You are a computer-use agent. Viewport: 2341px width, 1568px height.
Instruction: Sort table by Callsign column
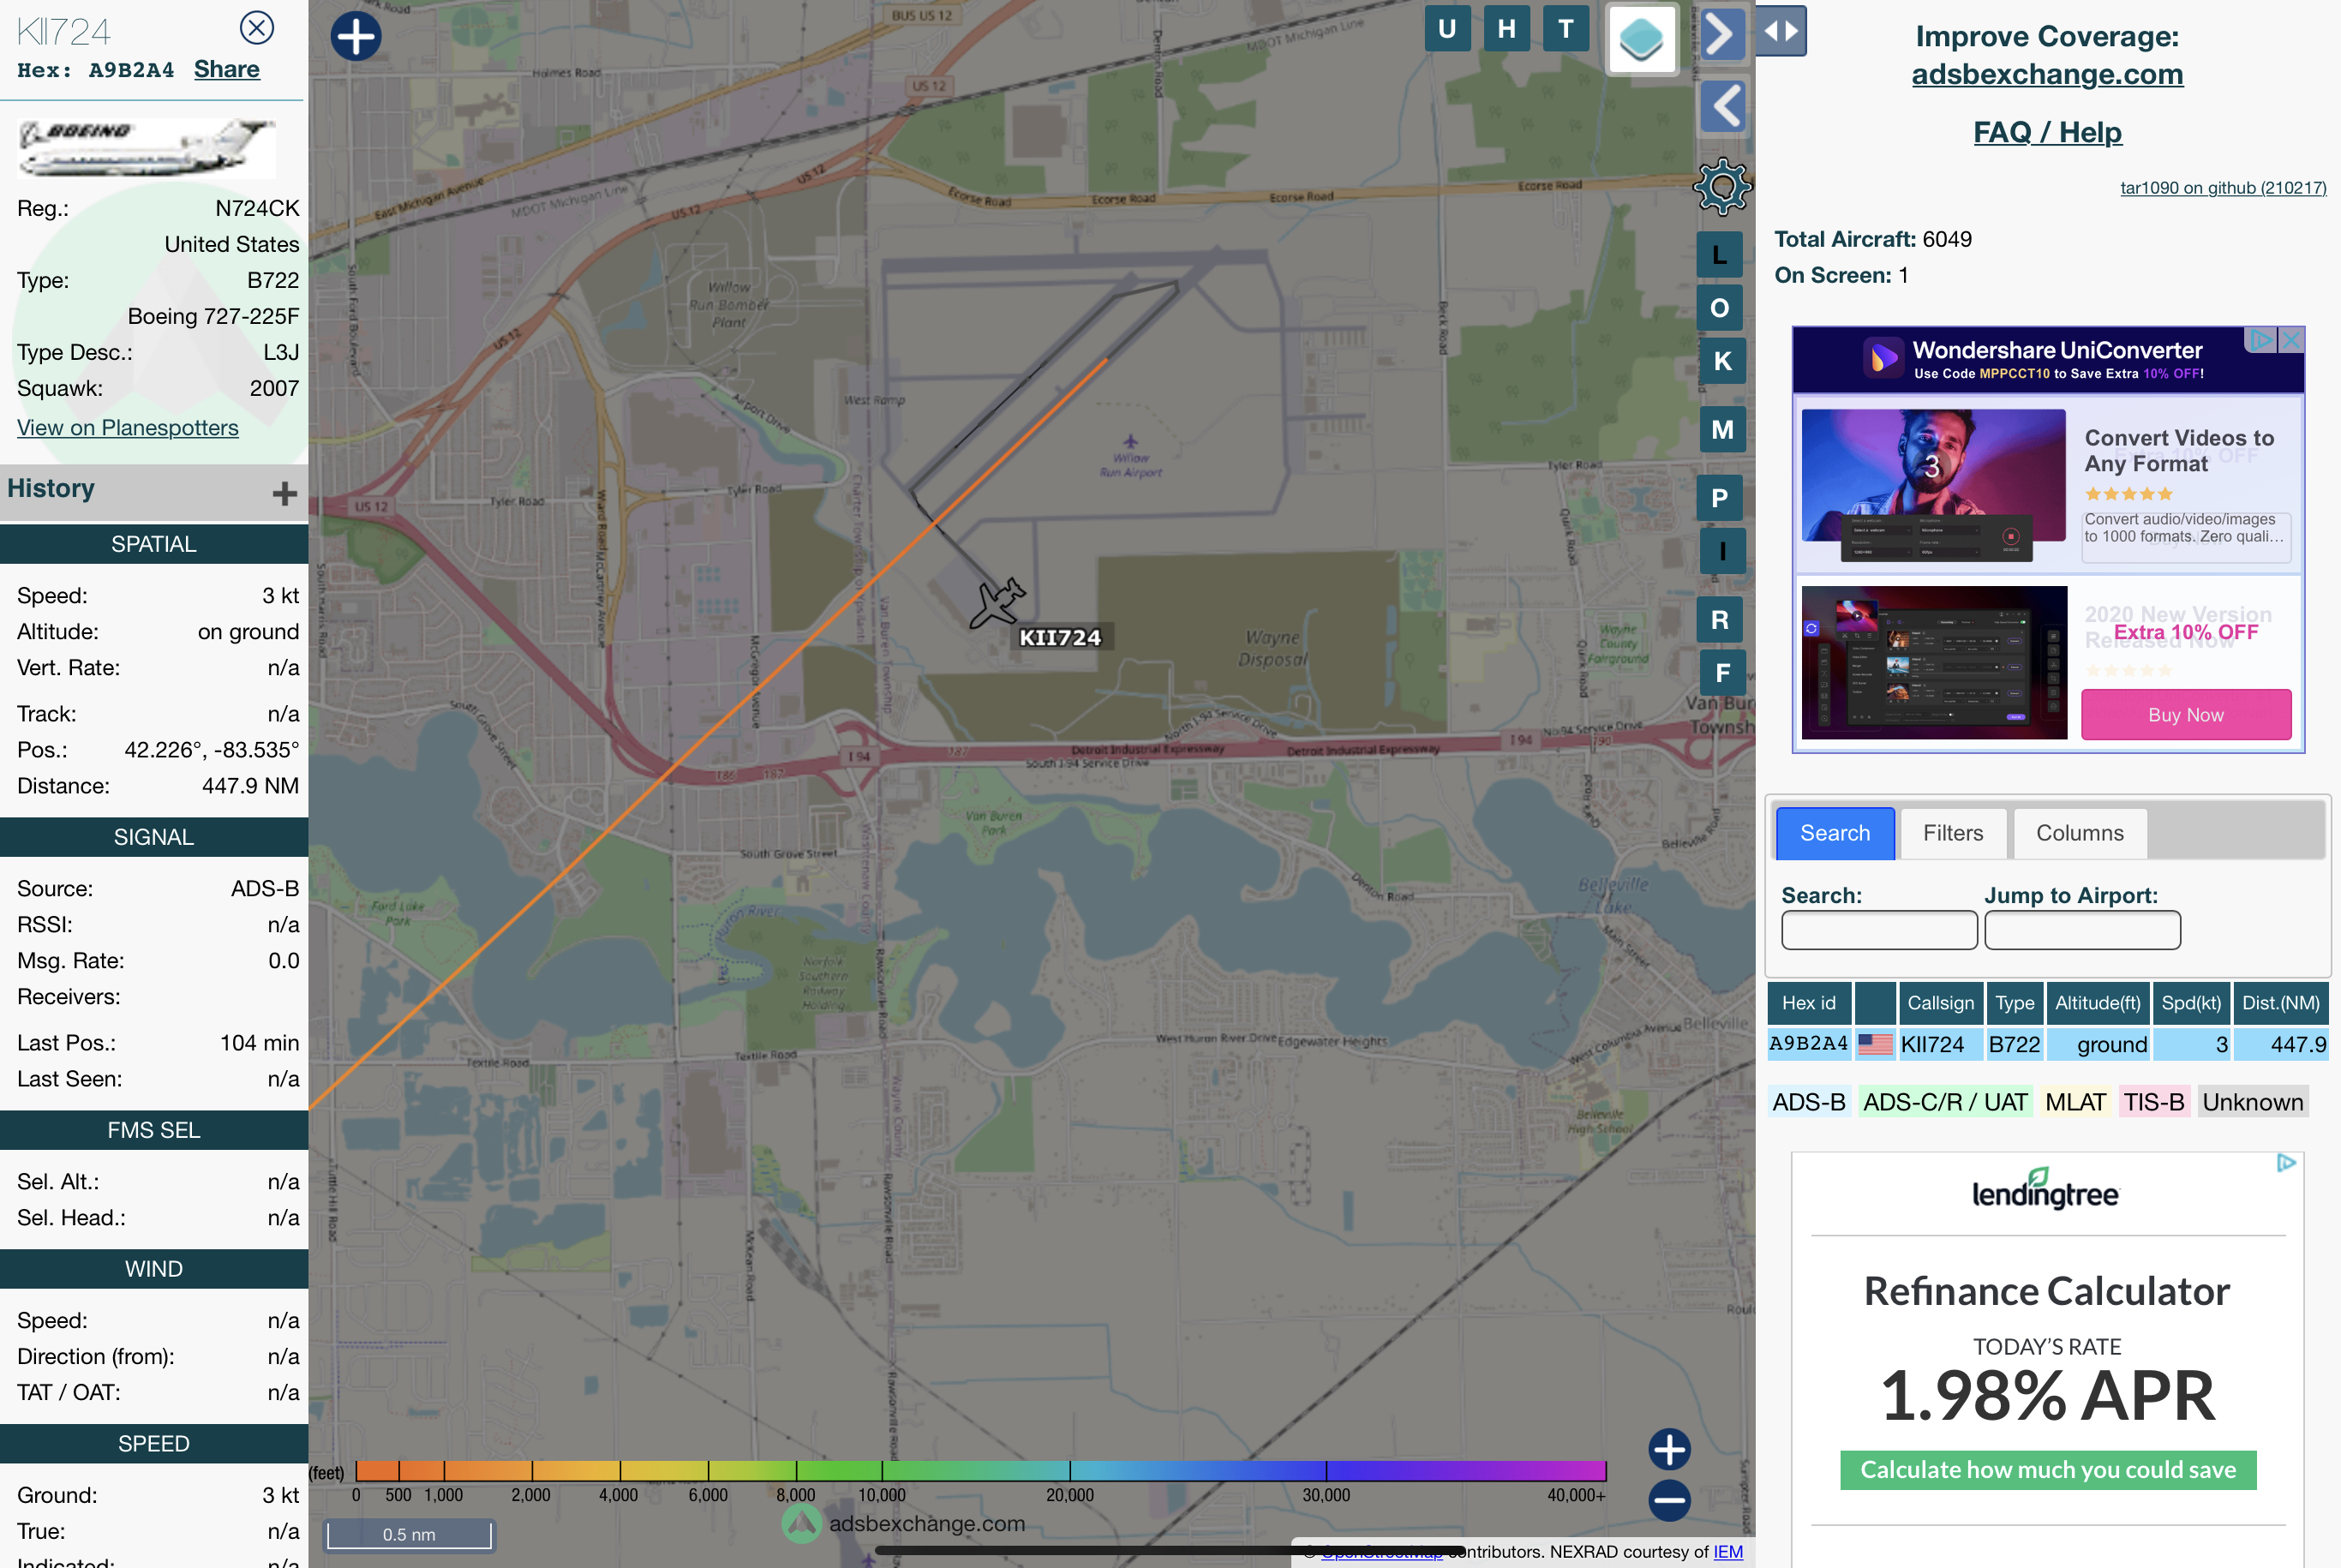click(1940, 1003)
